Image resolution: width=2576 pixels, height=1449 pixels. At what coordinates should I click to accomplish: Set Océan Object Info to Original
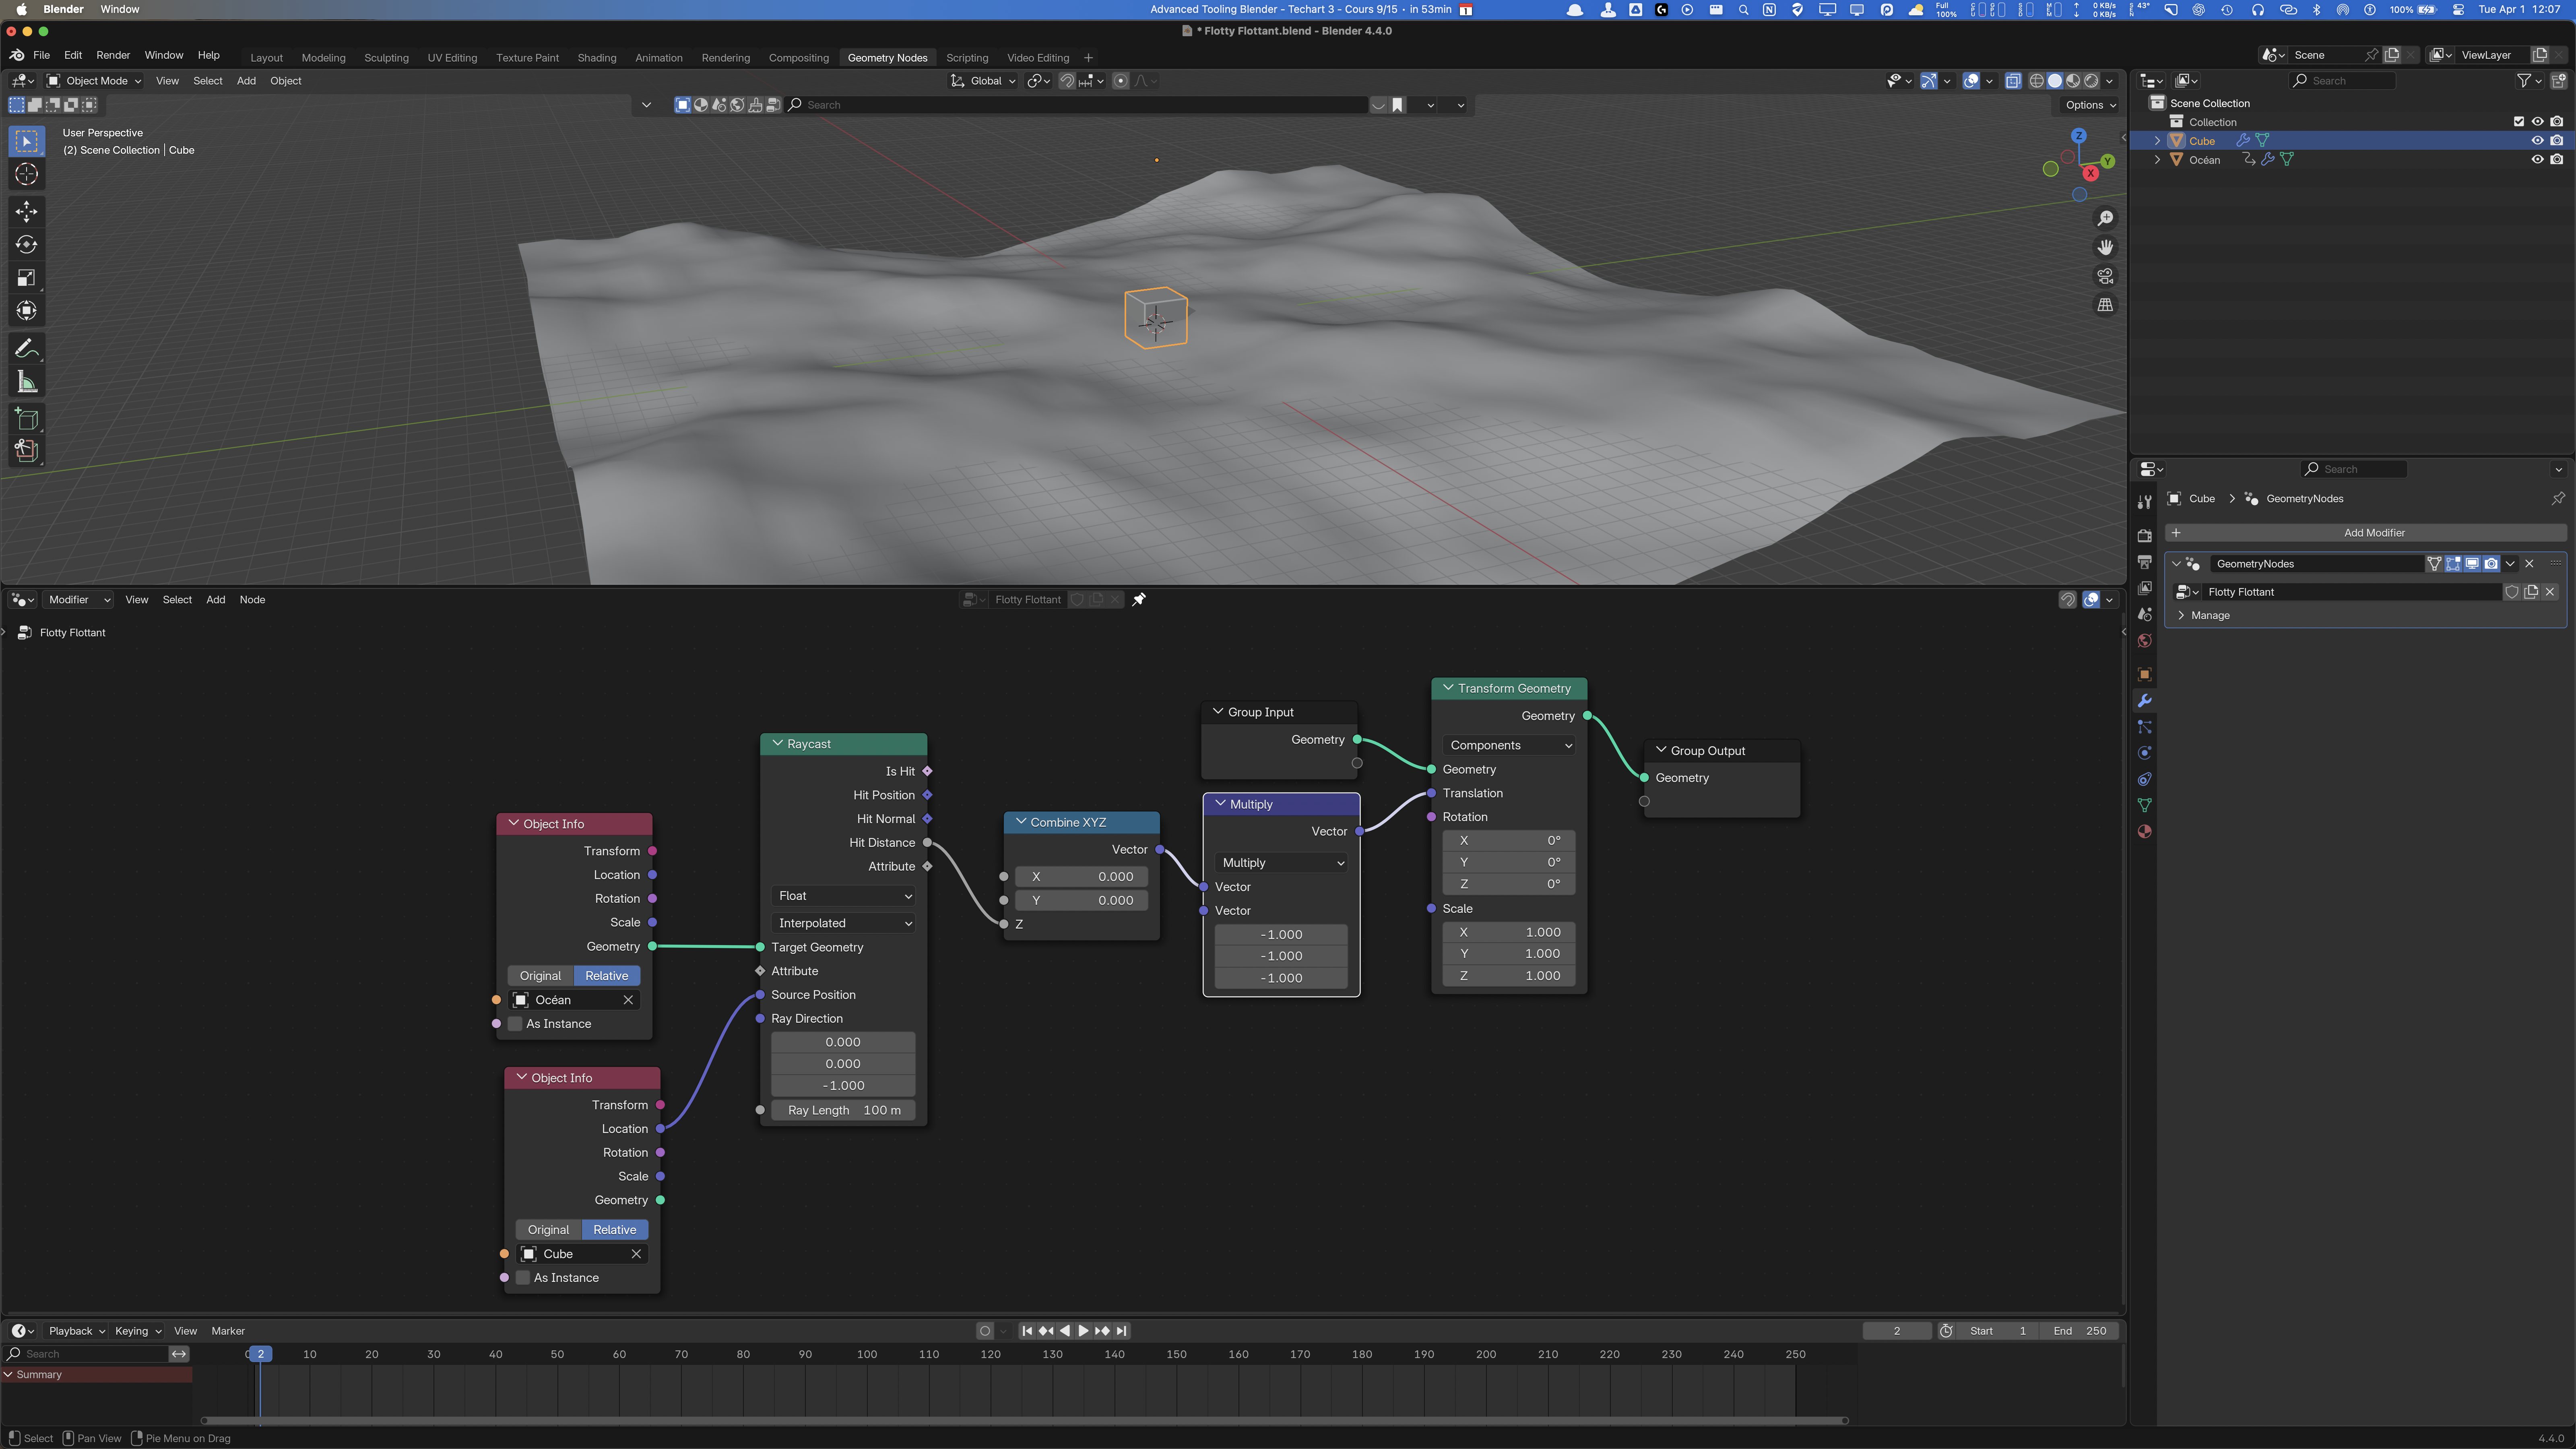540,976
